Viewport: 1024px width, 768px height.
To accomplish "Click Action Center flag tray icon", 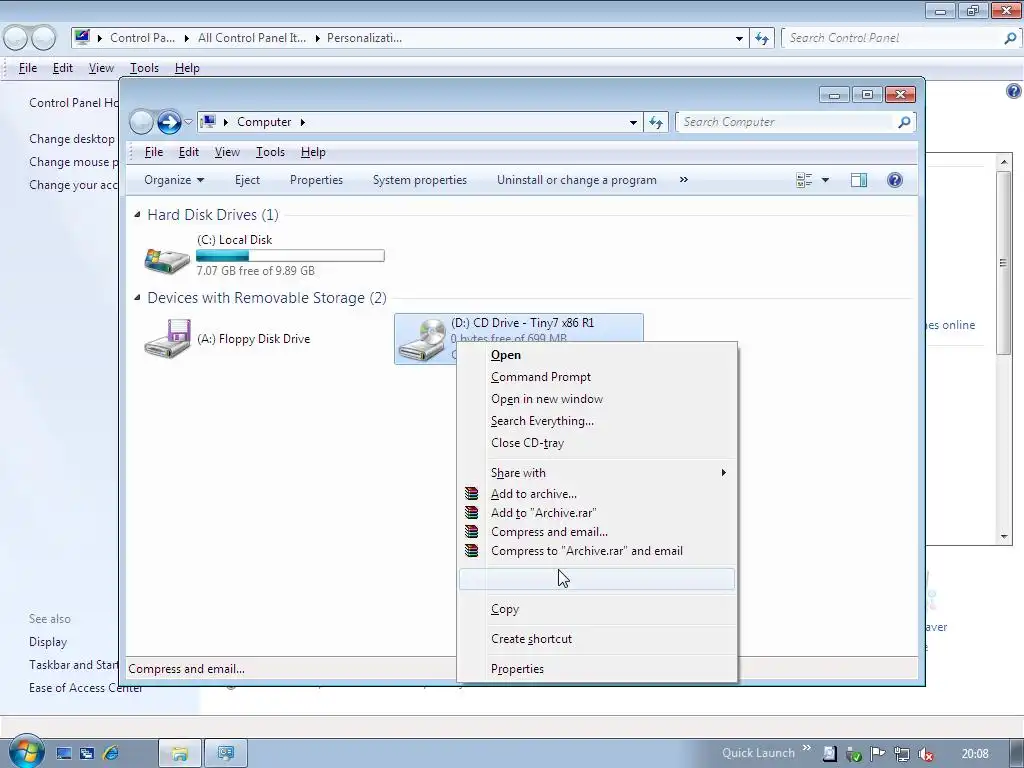I will (x=878, y=754).
